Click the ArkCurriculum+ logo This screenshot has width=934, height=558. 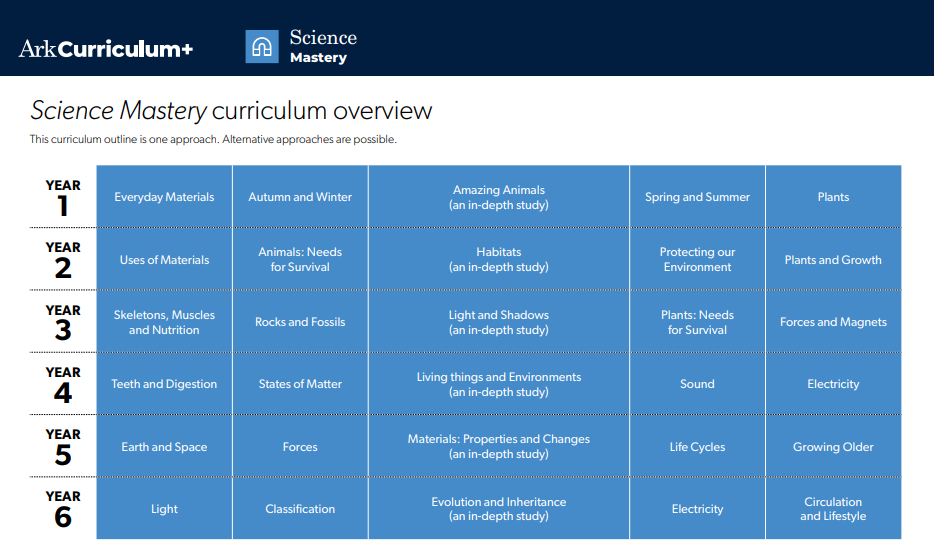pos(106,48)
